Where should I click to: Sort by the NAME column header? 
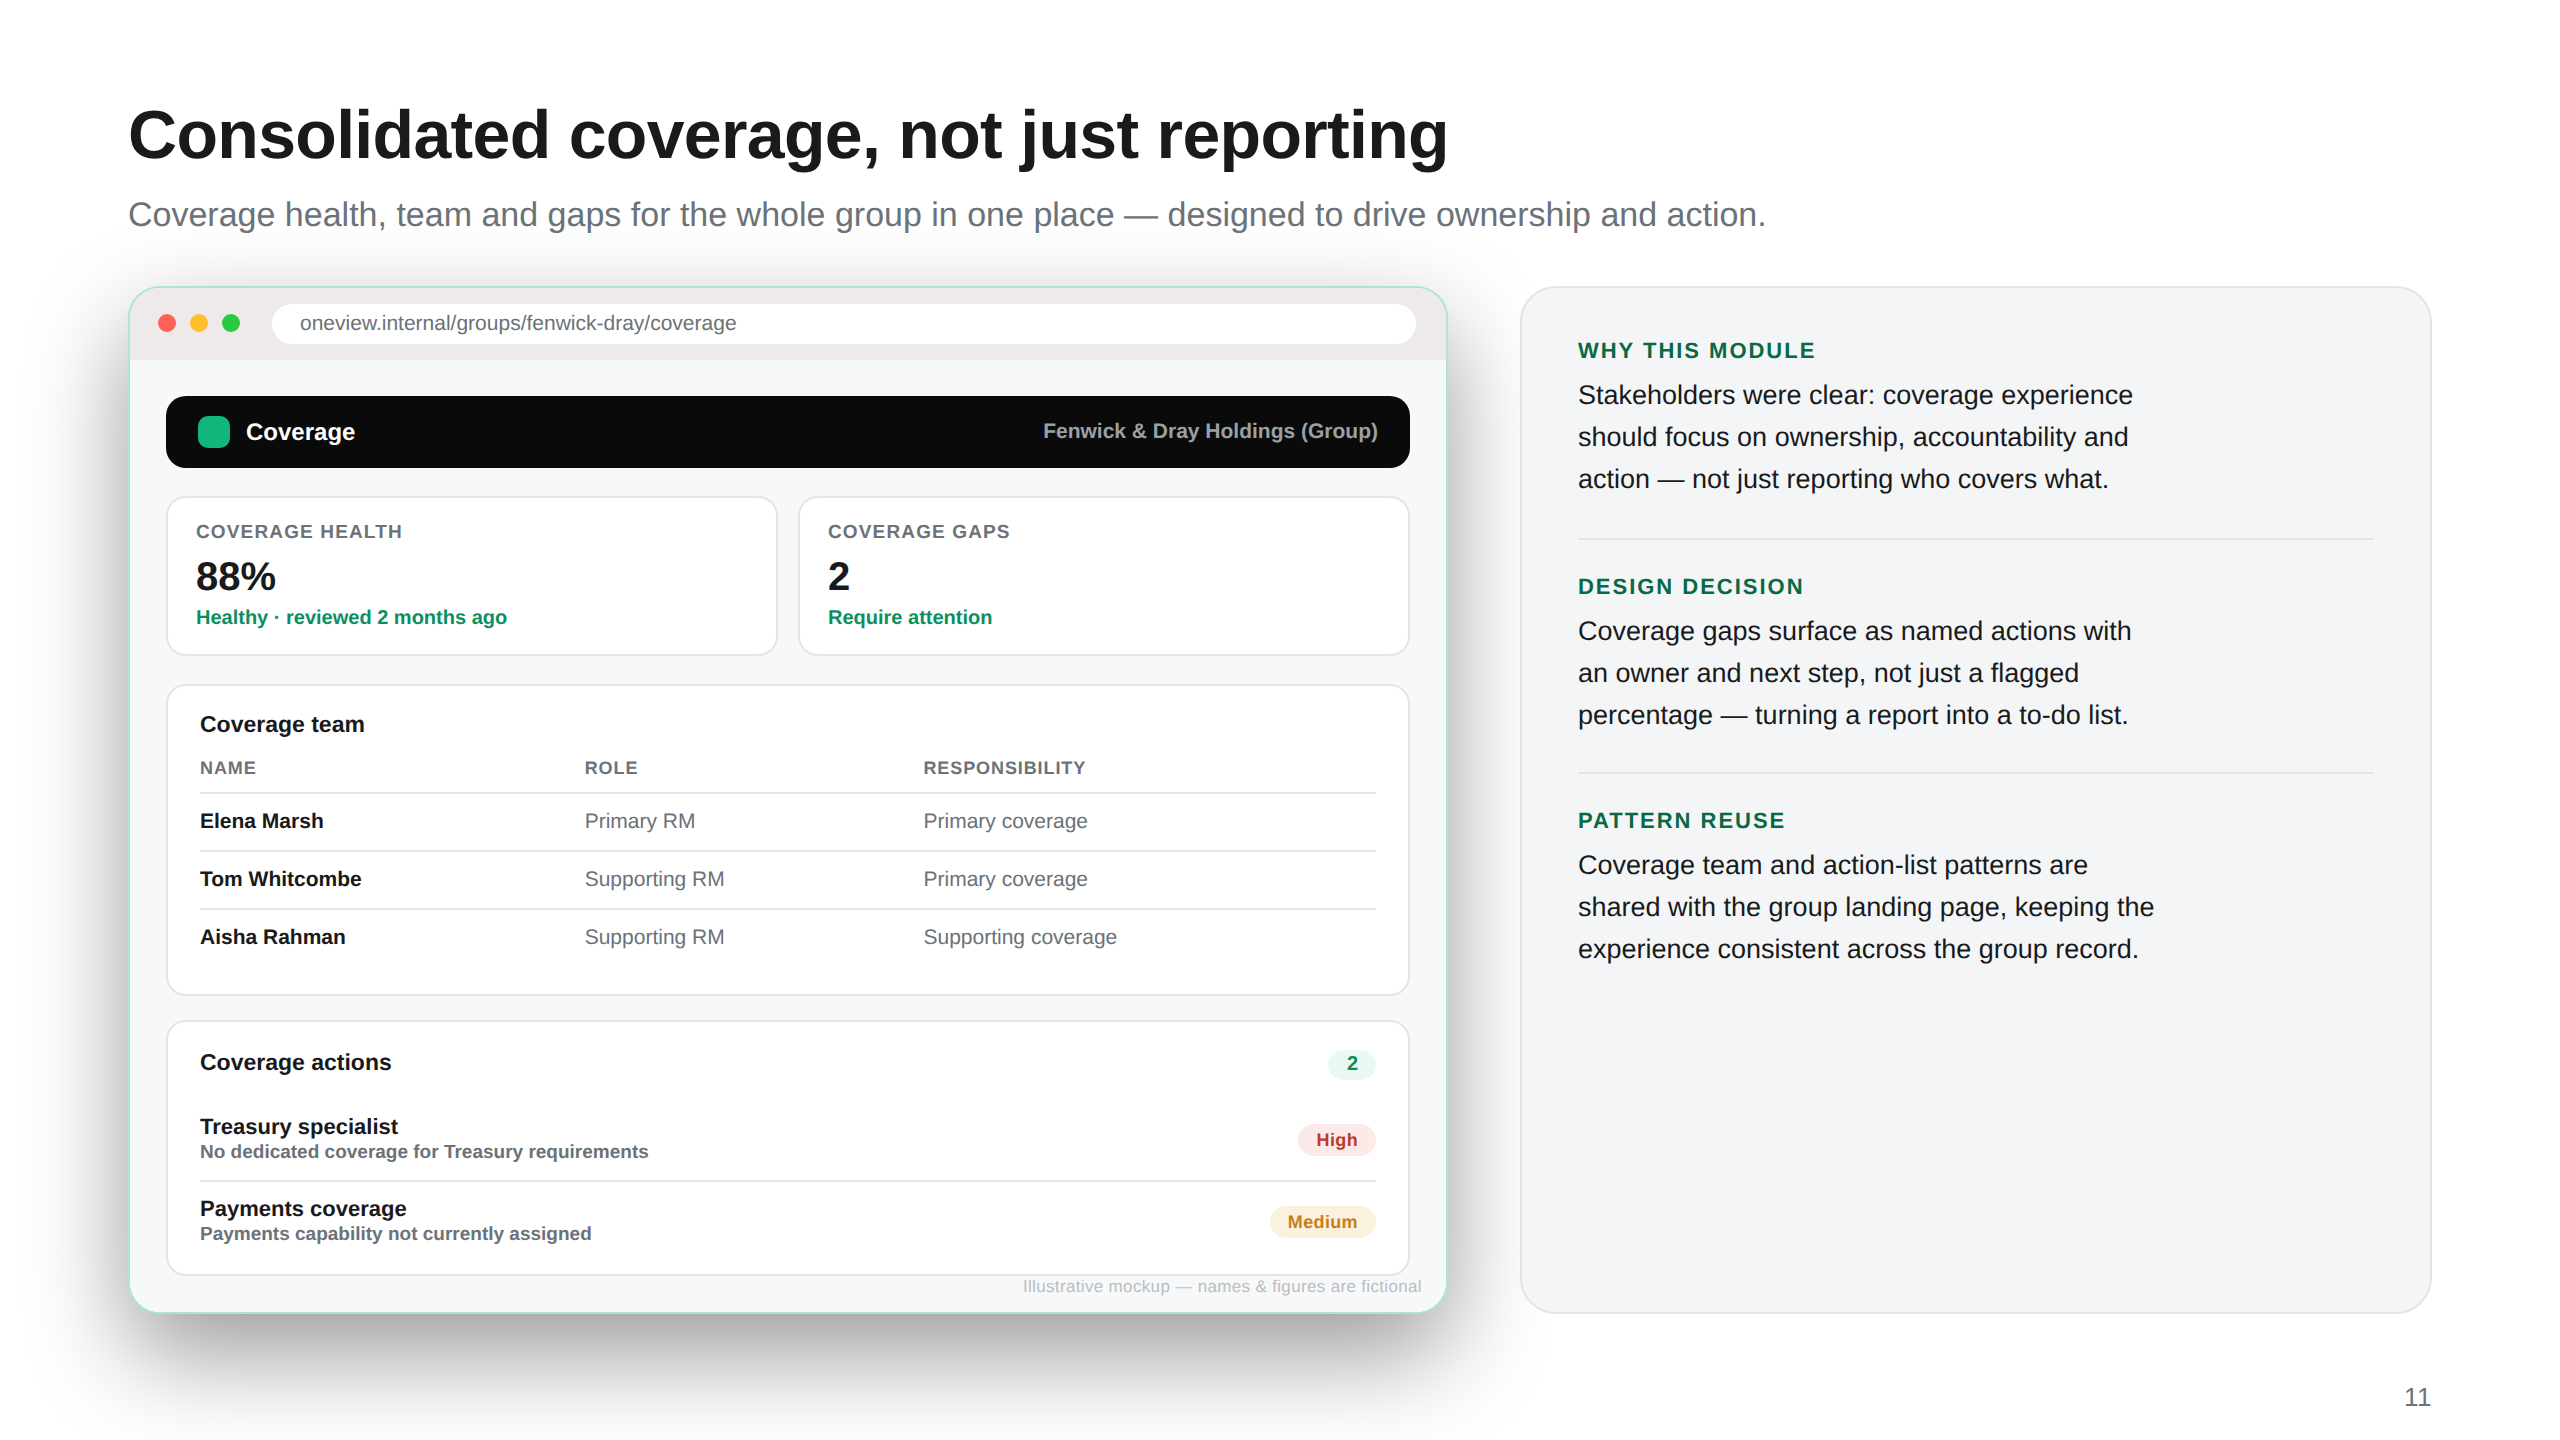(228, 768)
